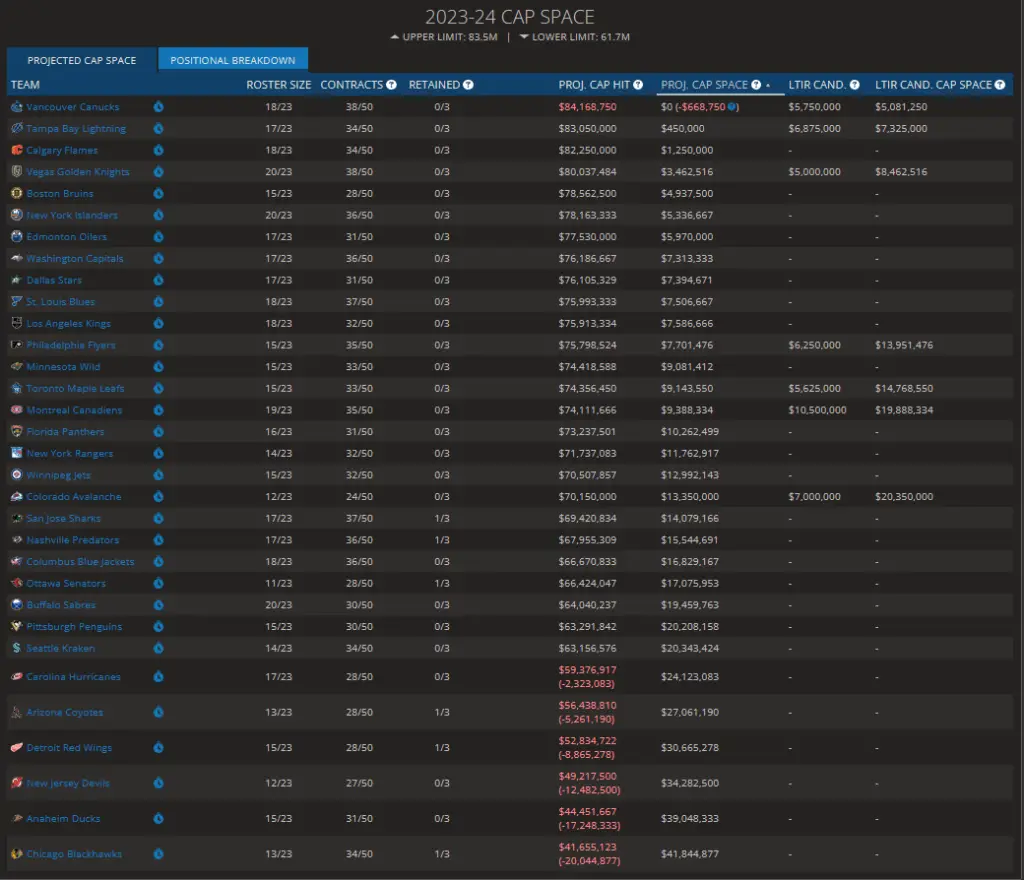Open the Pittsburgh Penguins team link
Screen dimensions: 1024x880
[x=74, y=626]
